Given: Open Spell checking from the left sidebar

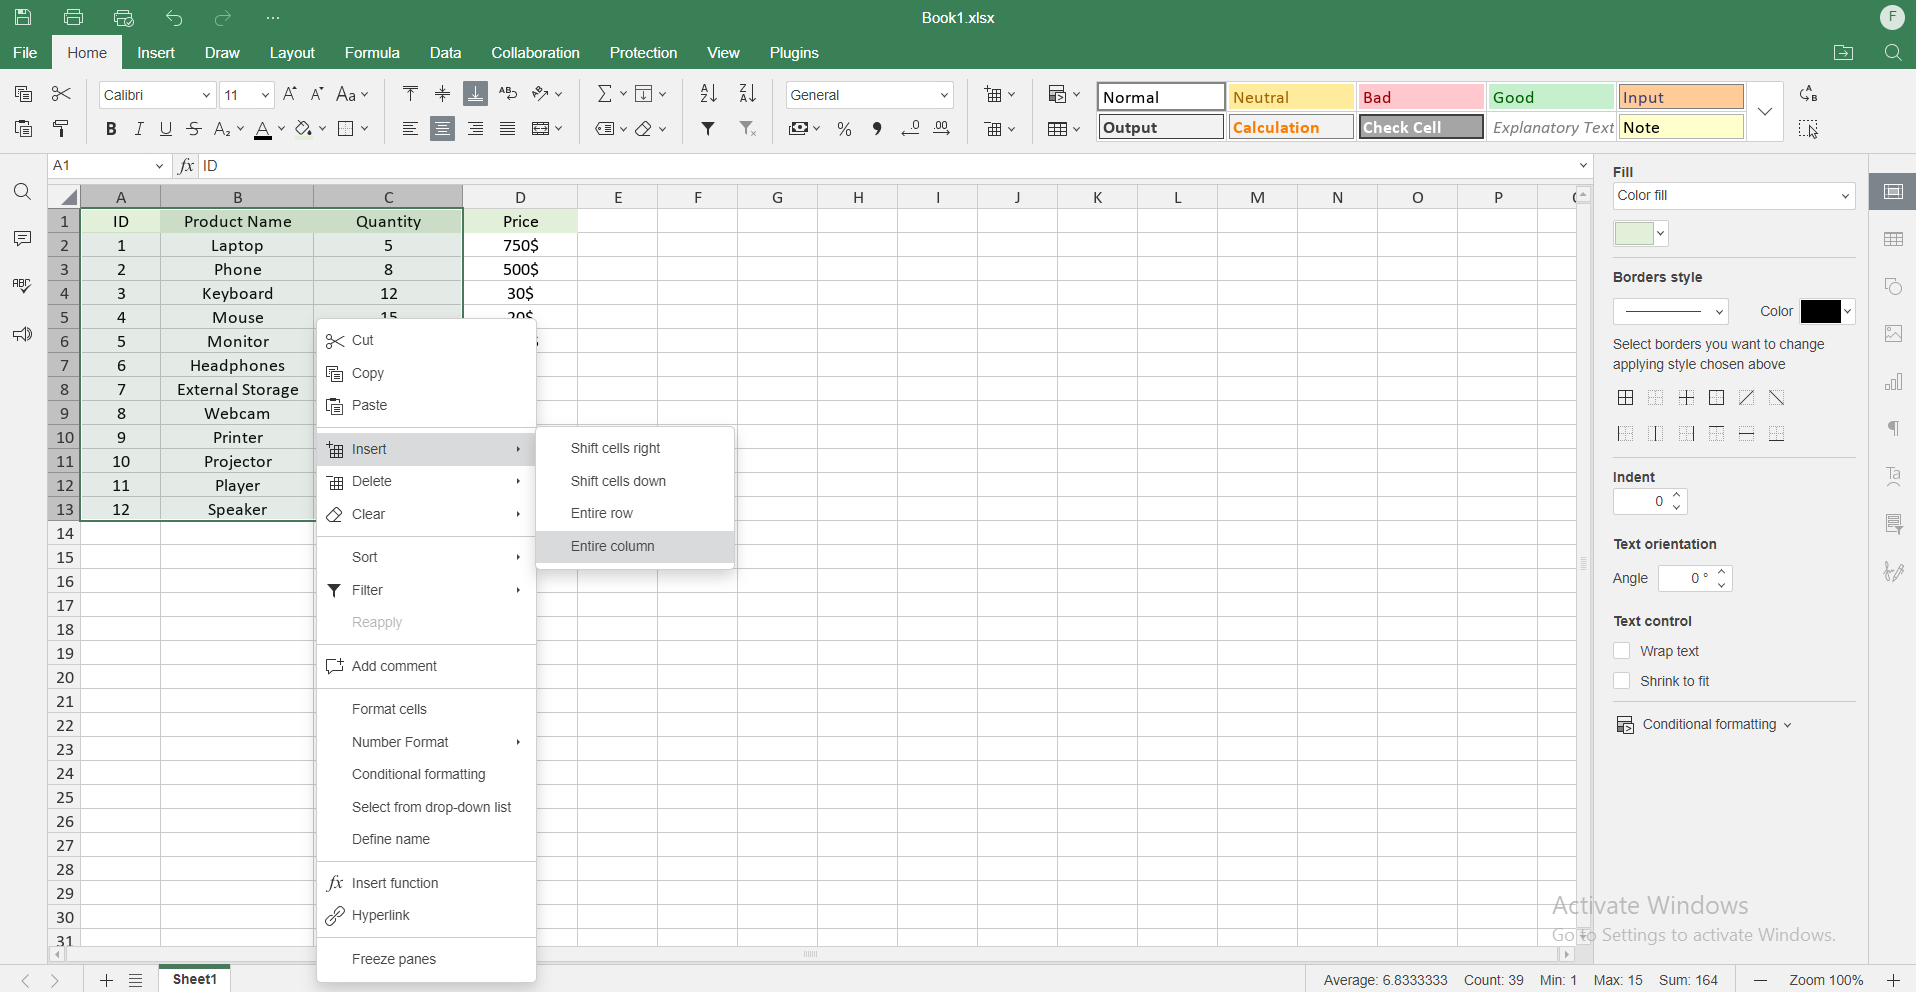Looking at the screenshot, I should point(22,286).
